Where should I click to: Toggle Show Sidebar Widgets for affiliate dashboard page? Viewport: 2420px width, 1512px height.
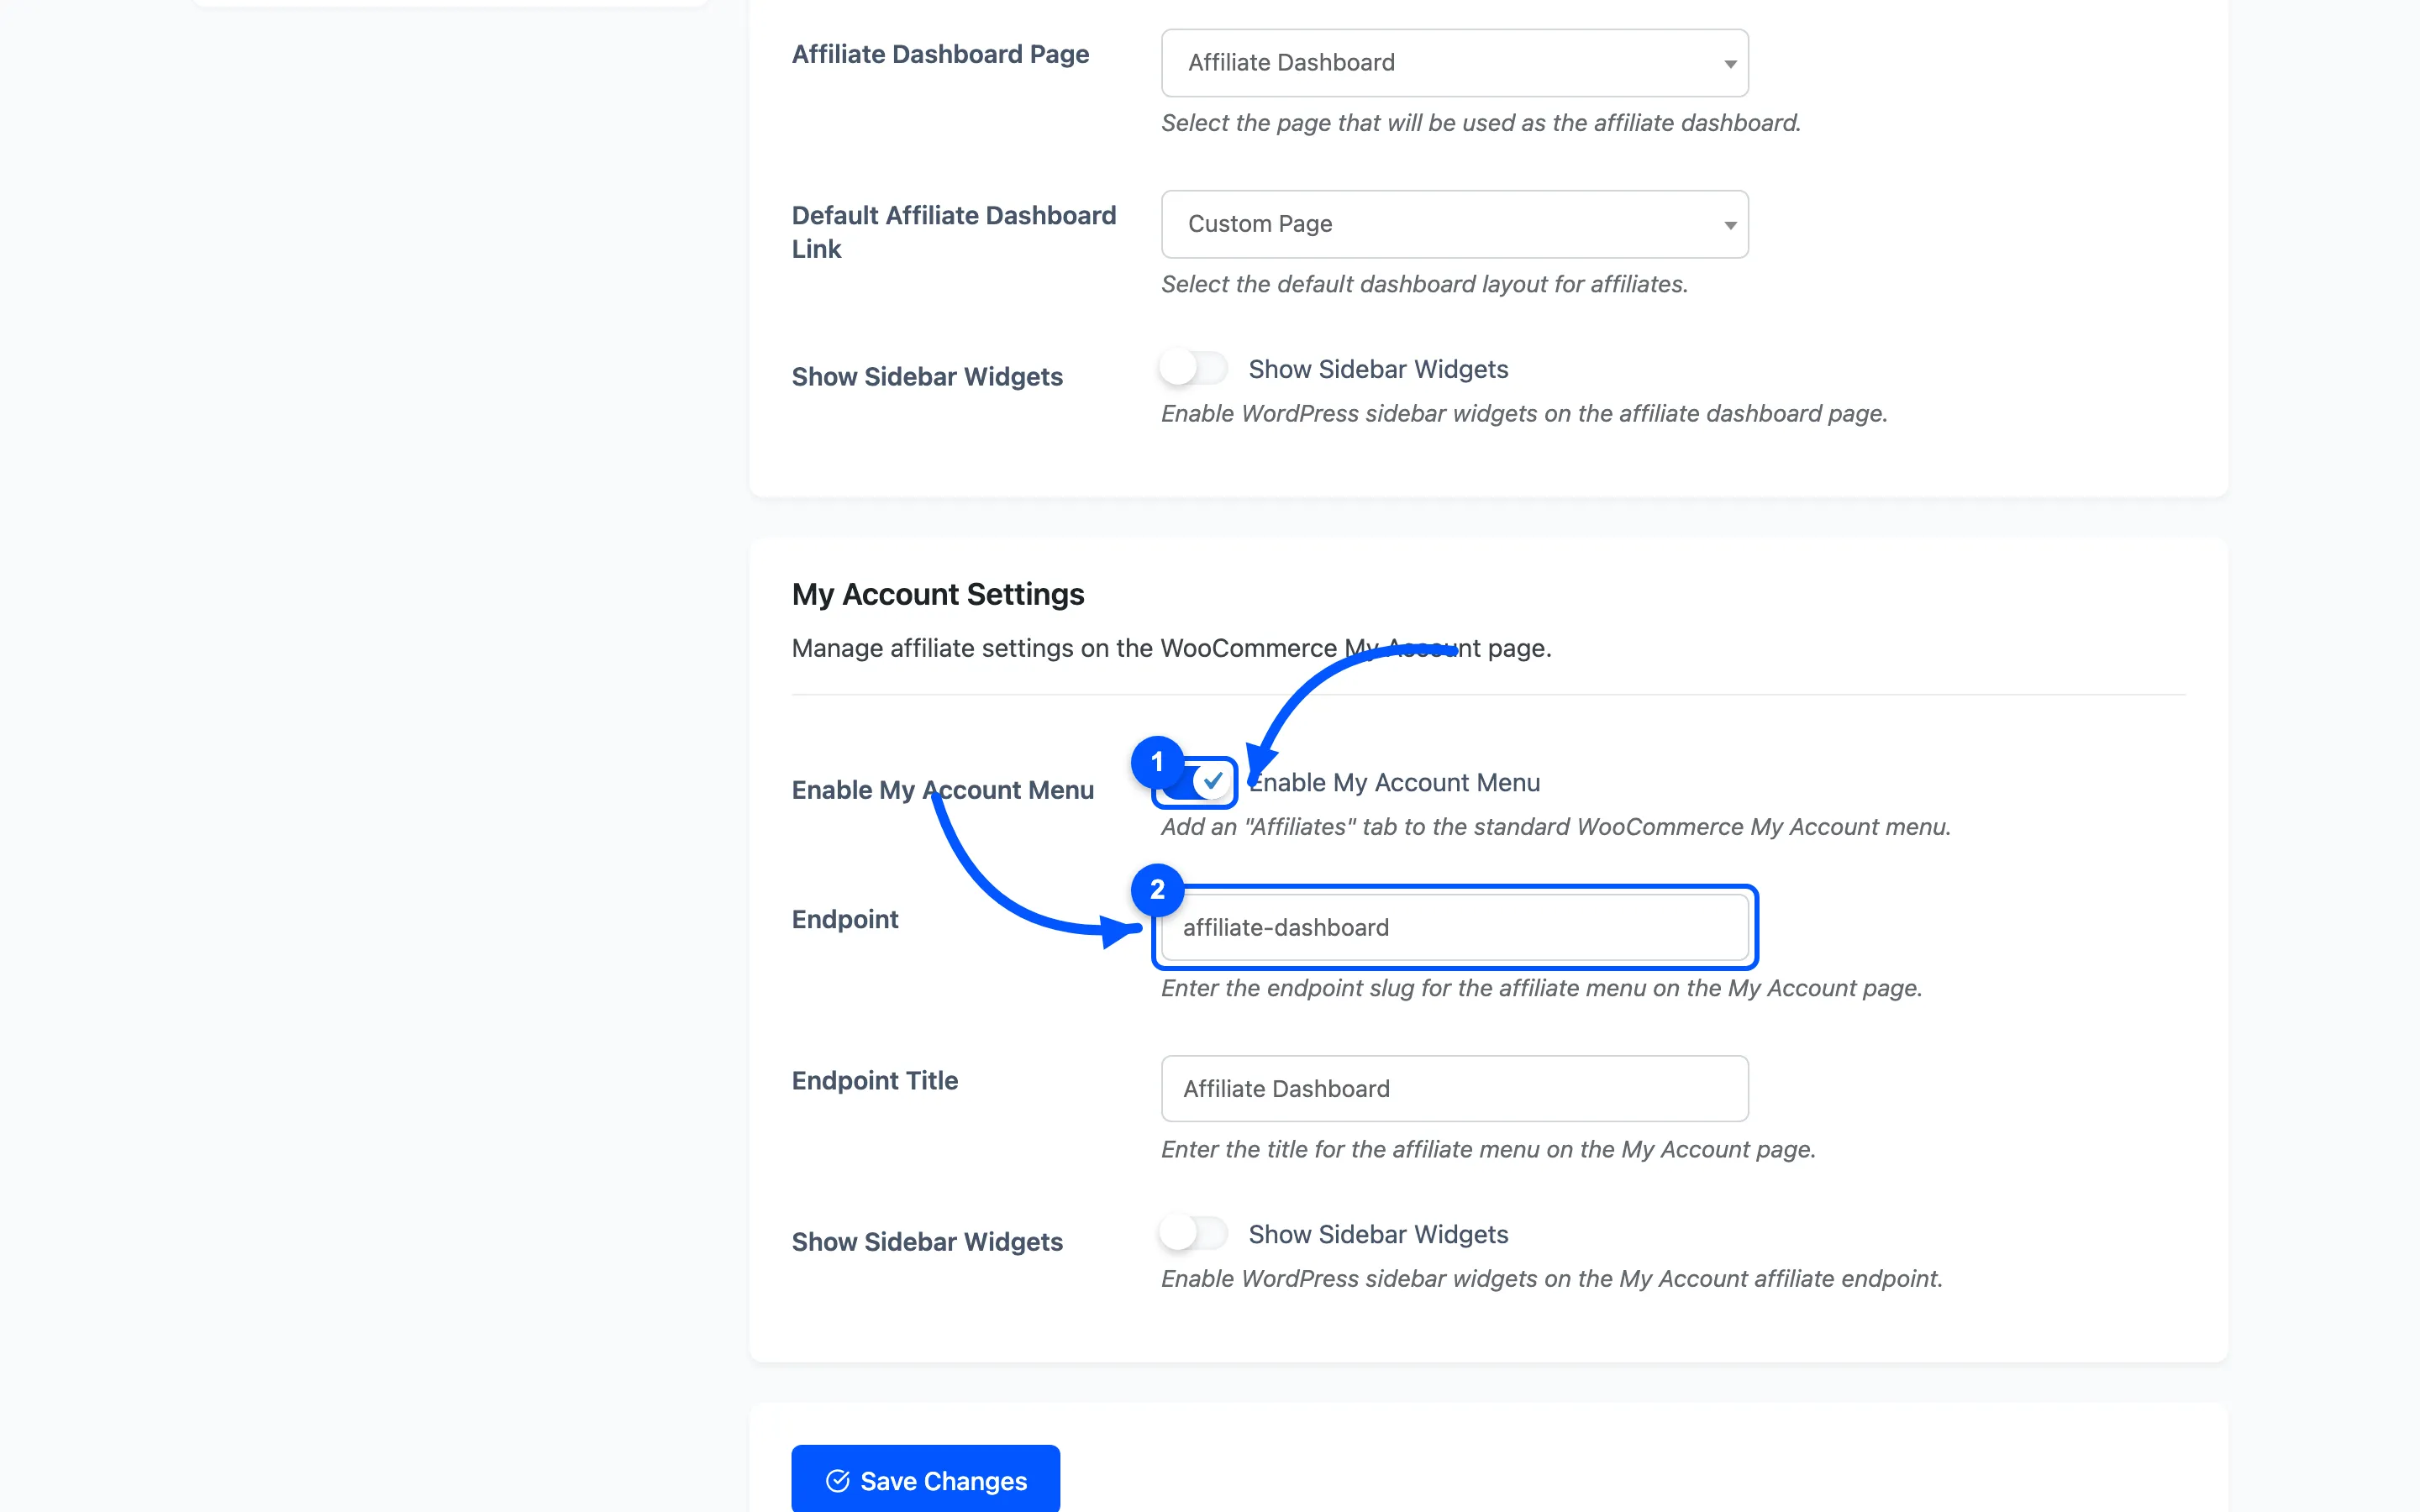click(x=1193, y=368)
